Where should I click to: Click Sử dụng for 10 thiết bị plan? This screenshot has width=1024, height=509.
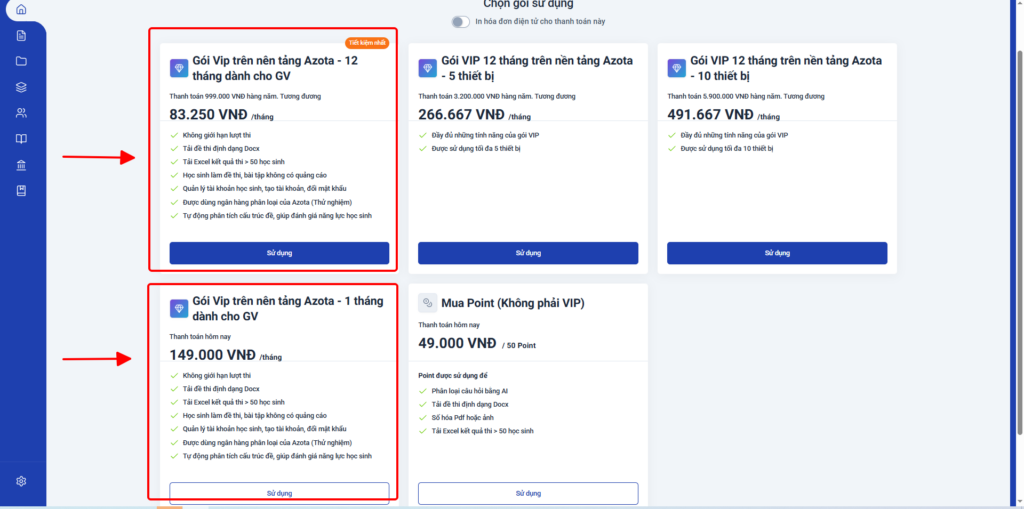coord(777,253)
